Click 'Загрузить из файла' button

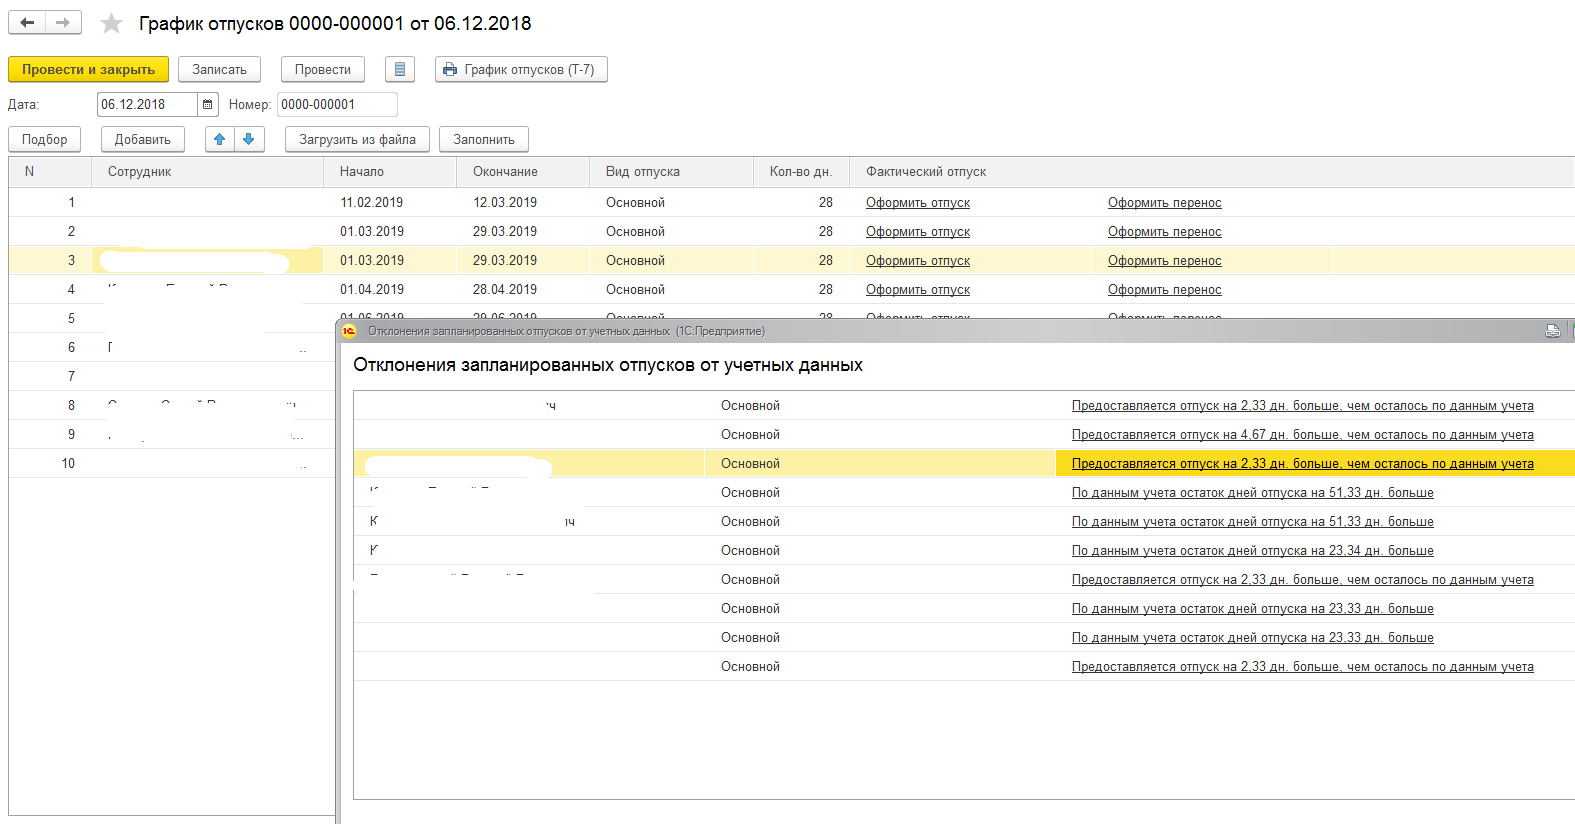(357, 139)
